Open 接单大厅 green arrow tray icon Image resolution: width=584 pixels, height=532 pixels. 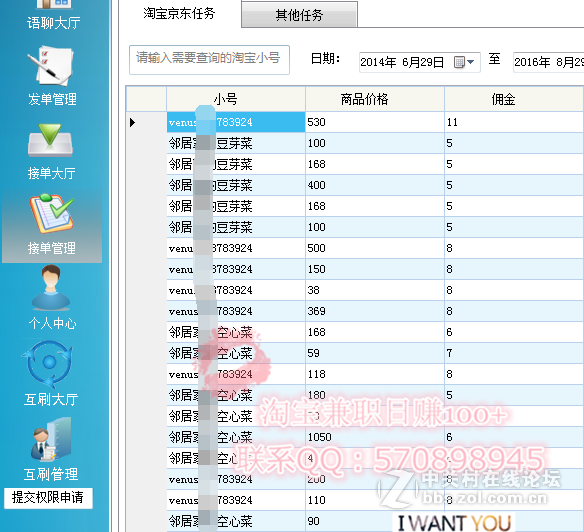[50, 140]
